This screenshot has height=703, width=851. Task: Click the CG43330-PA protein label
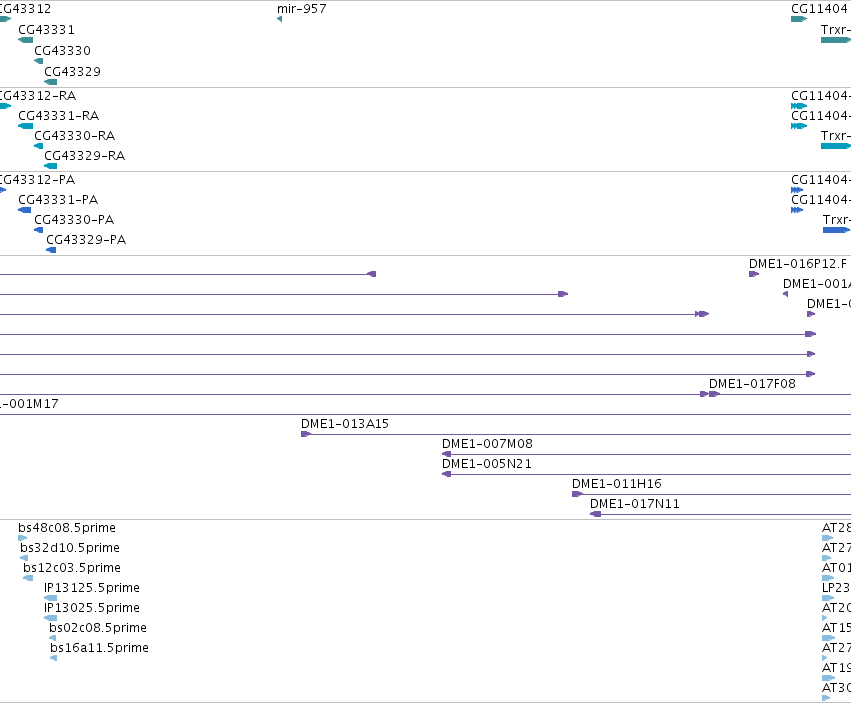[74, 220]
